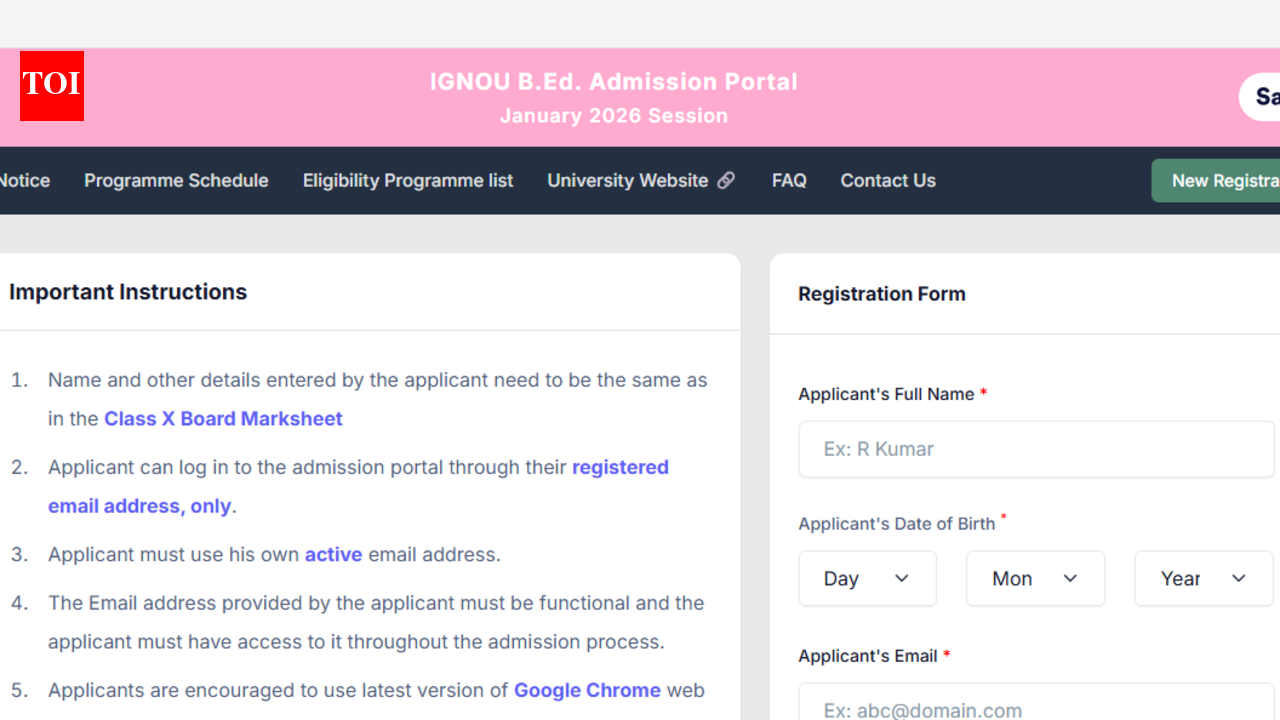
Task: Open the Eligibility Programme list
Action: [408, 180]
